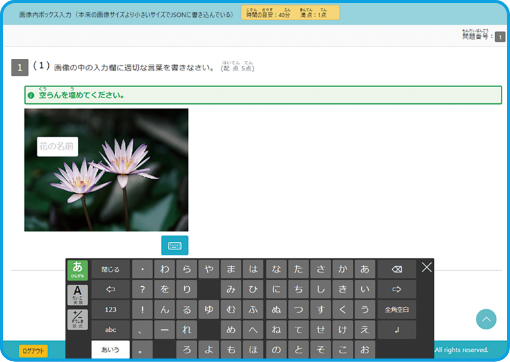This screenshot has width=510, height=362.
Task: Tap the は key
Action: tap(253, 269)
